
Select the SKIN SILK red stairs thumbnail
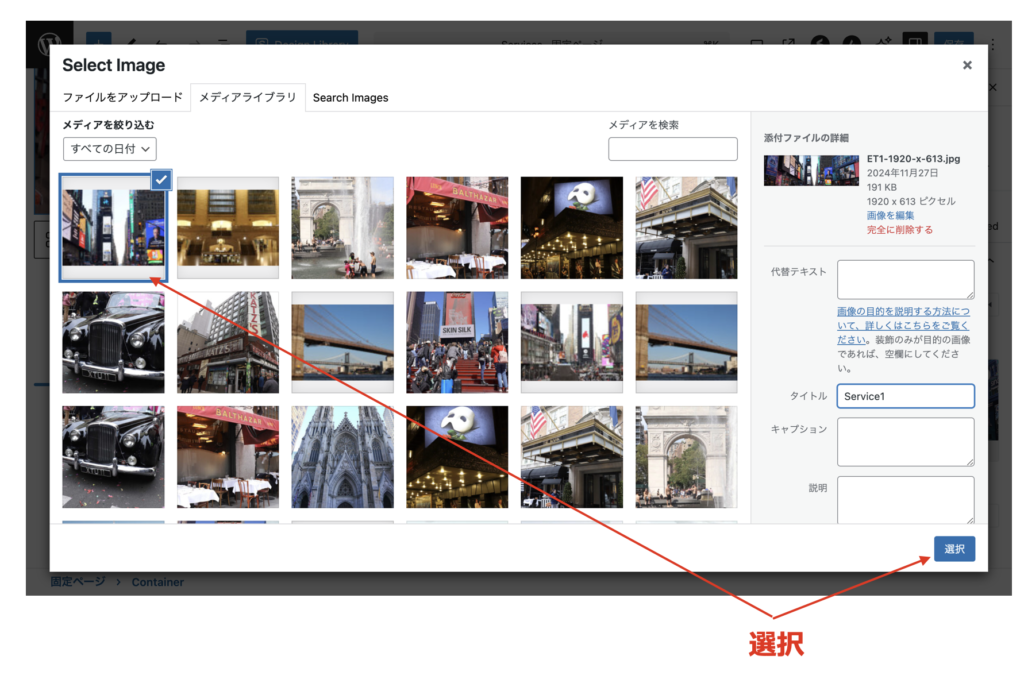[457, 342]
